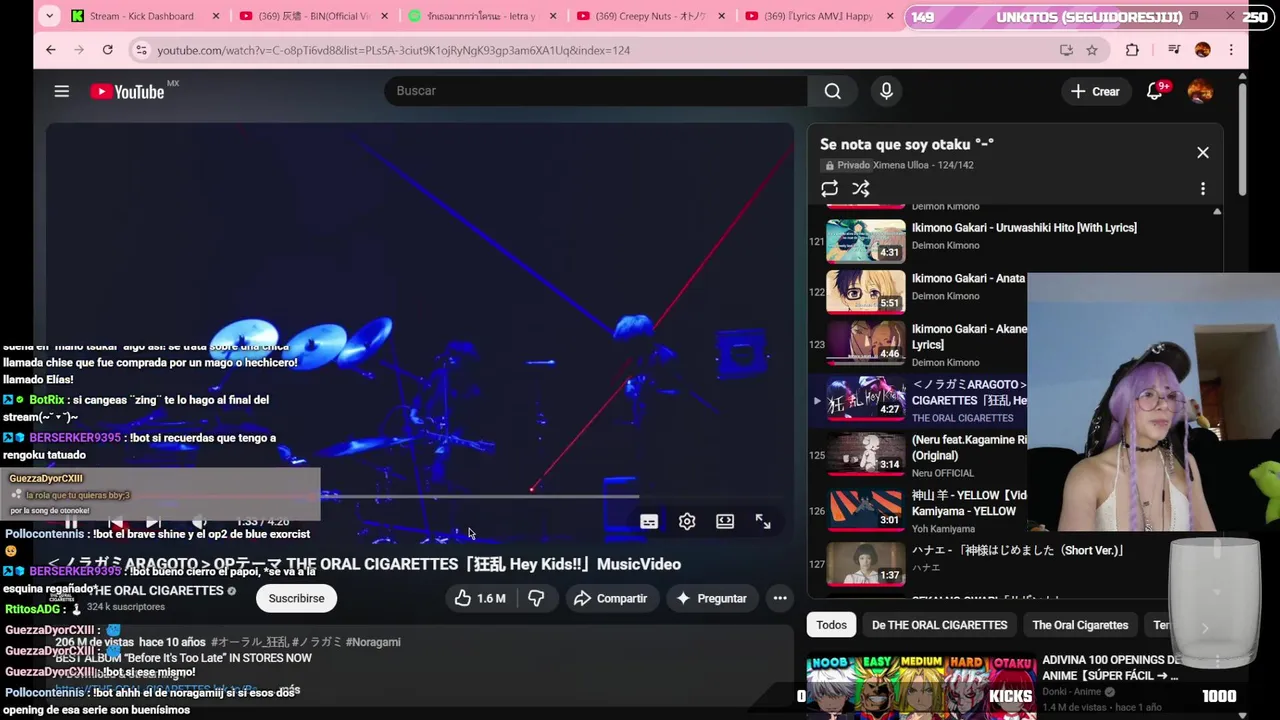Viewport: 1280px width, 720px height.
Task: Play Ikimono Gakari - Anata playlist item
Action: [x=917, y=292]
